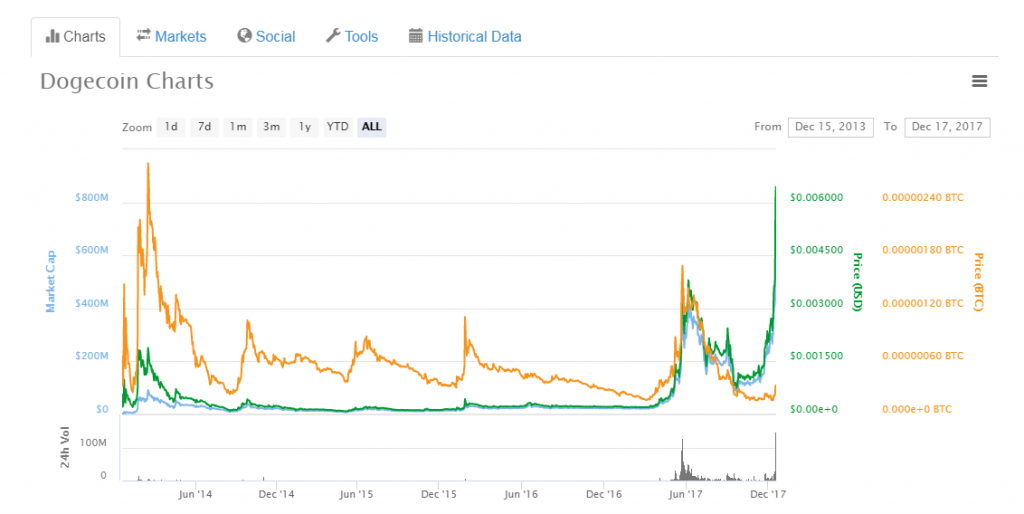Click the 0.00000240 BTC price label
The image size is (1024, 514).
pyautogui.click(x=923, y=197)
